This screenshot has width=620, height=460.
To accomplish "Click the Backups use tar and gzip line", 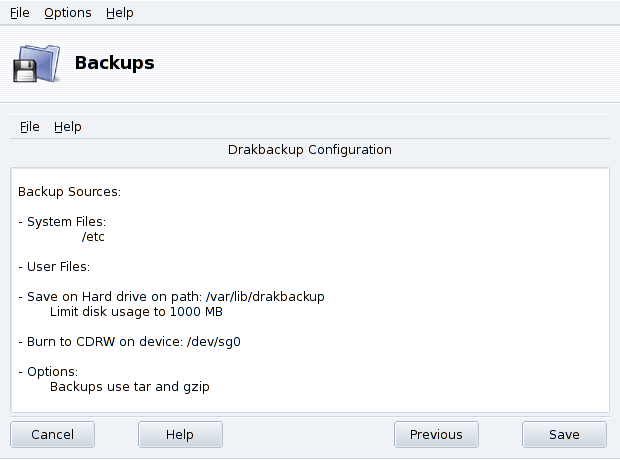I will 130,386.
